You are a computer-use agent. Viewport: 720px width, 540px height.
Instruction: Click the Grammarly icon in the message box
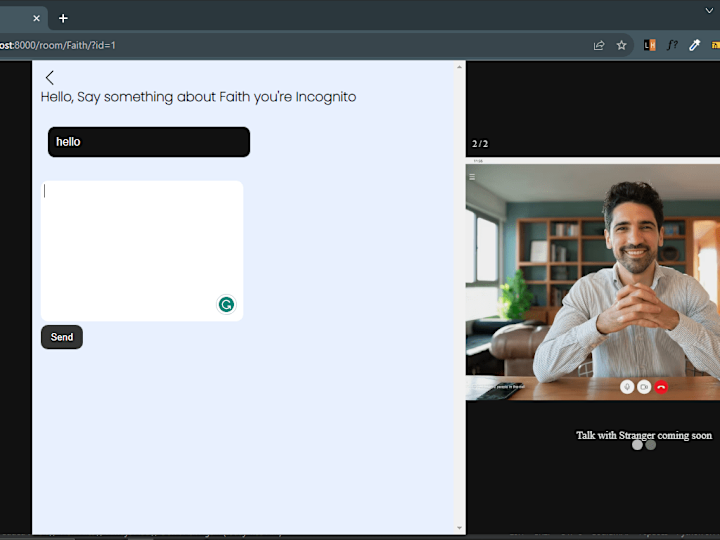point(226,304)
